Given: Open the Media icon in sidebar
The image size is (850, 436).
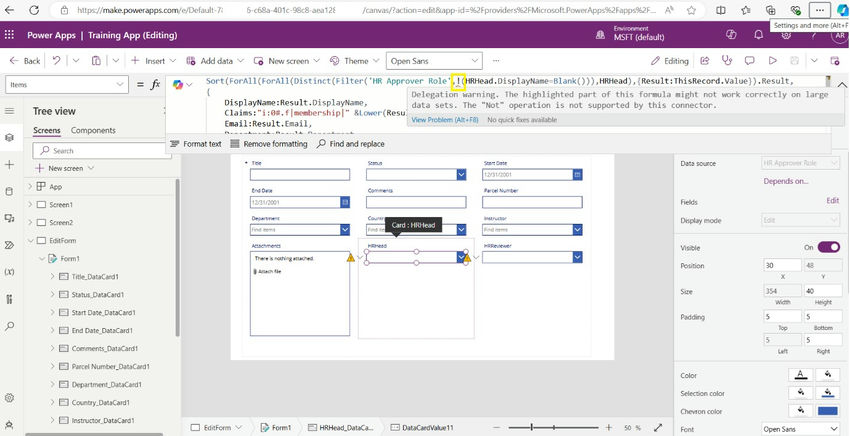Looking at the screenshot, I should (x=9, y=218).
